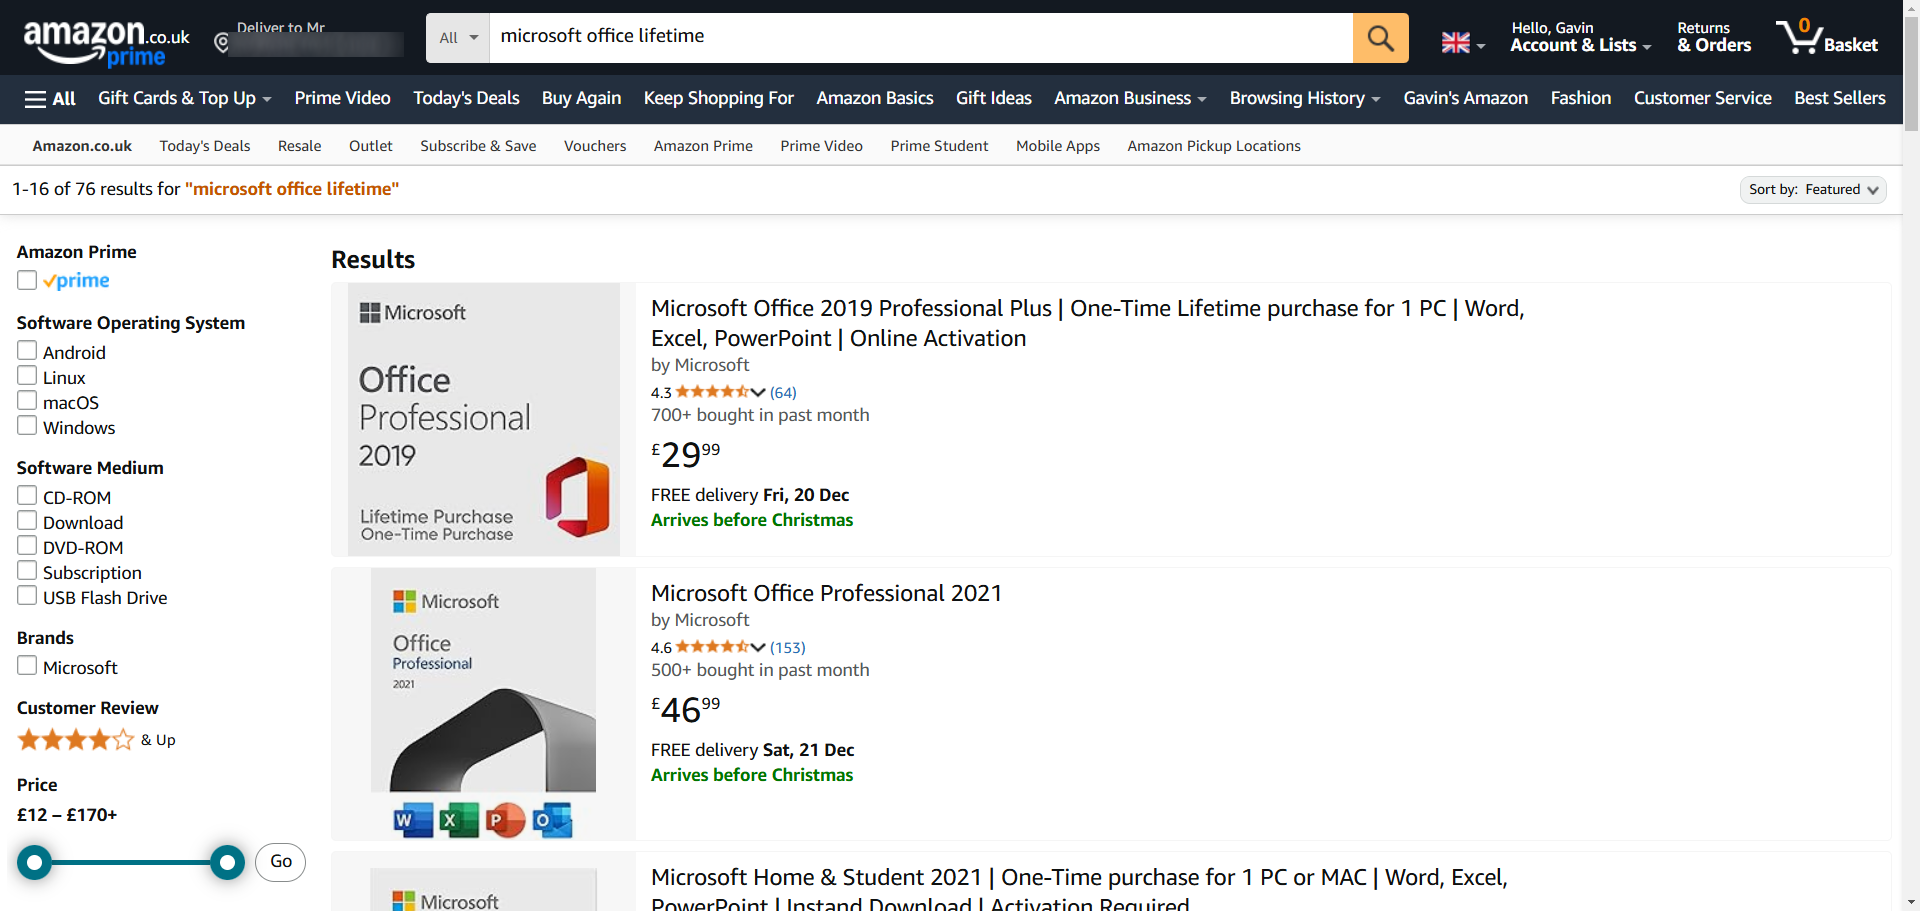Enable the Download medium filter
The height and width of the screenshot is (911, 1920).
coord(27,521)
